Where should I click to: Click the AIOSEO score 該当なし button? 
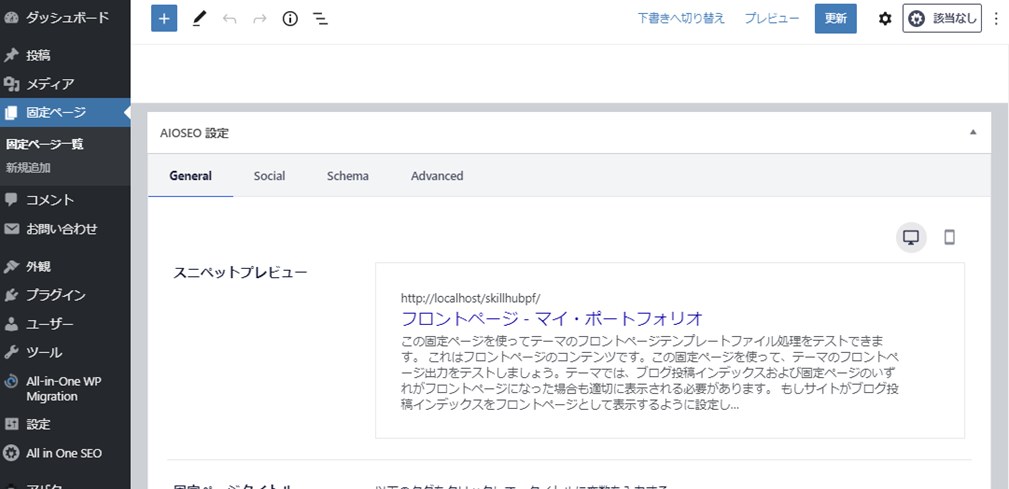(x=942, y=19)
